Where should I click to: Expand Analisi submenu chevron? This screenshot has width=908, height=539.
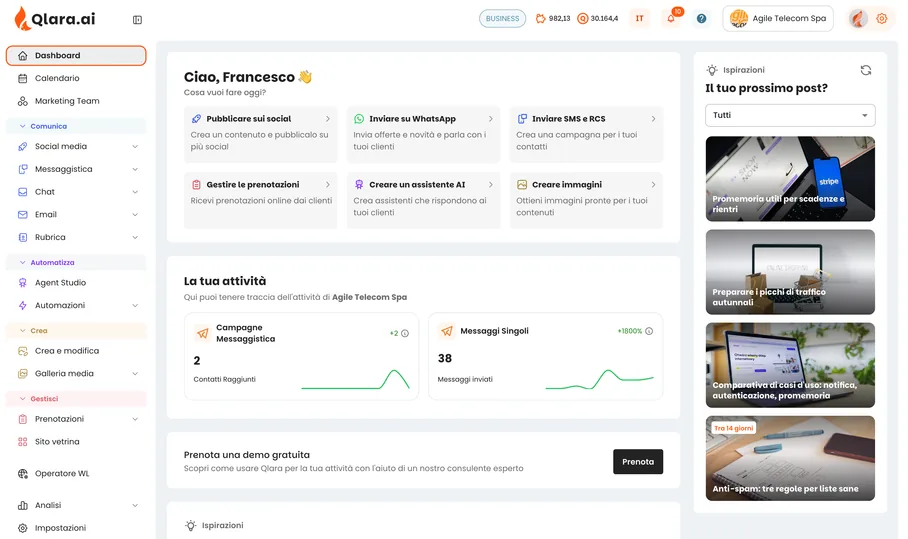(135, 505)
